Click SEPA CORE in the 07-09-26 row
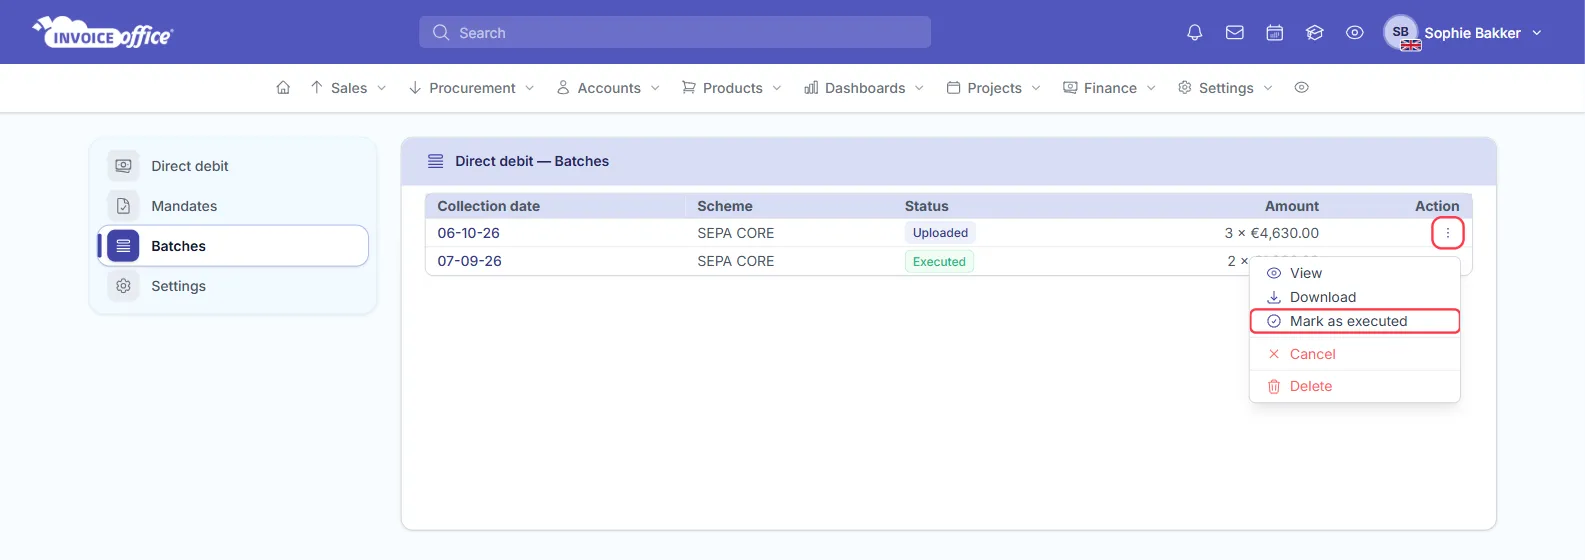The image size is (1585, 560). (736, 261)
